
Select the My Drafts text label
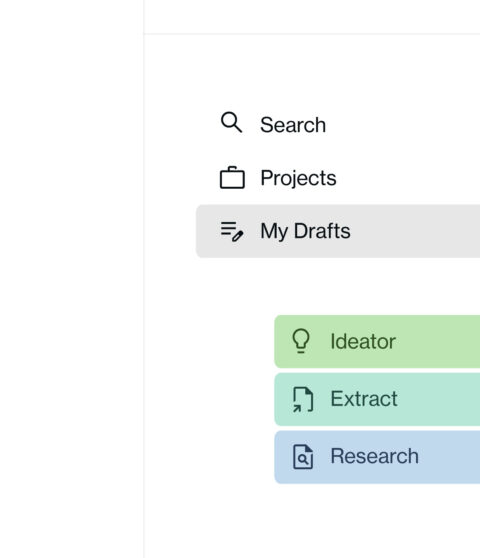pyautogui.click(x=305, y=231)
